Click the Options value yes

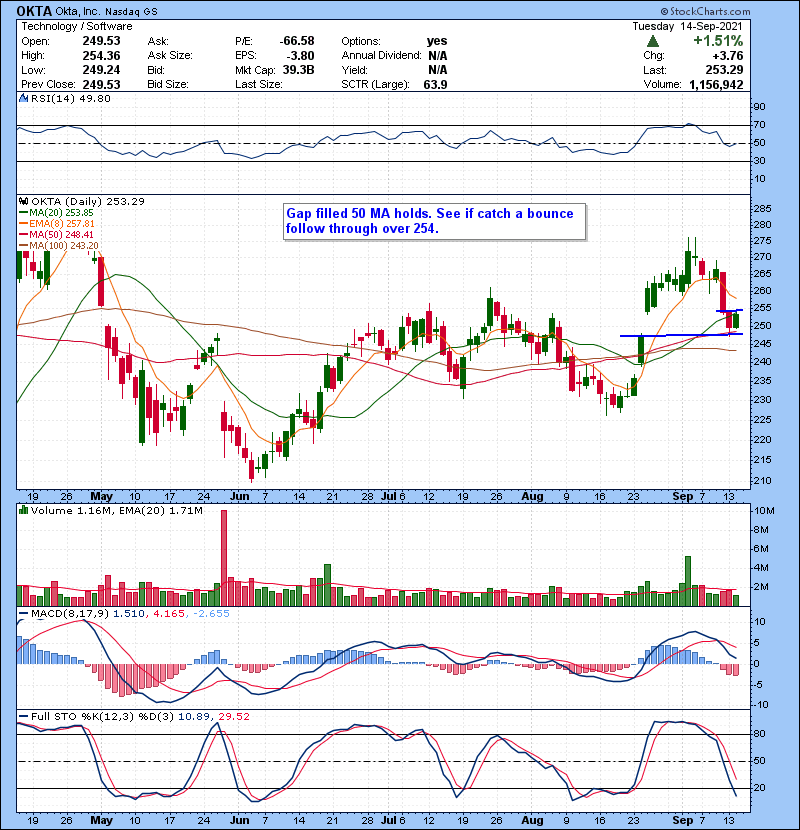437,41
